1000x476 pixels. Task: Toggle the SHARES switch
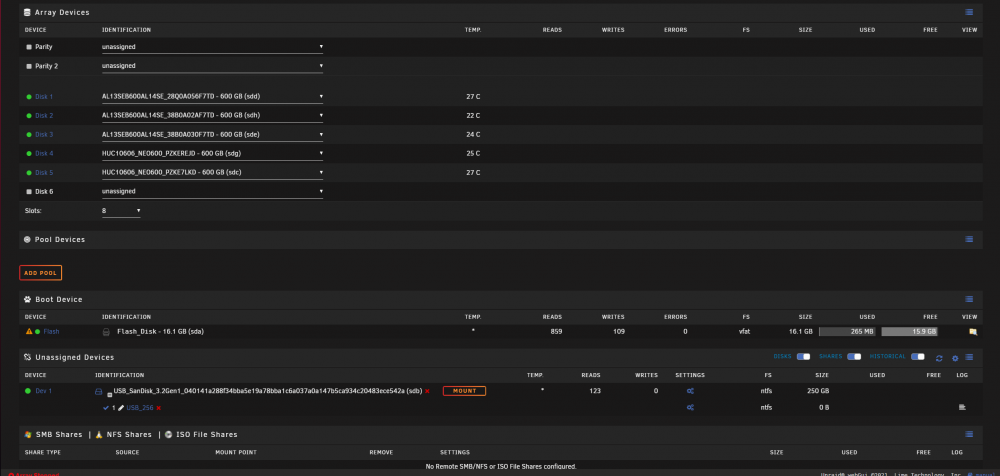click(854, 357)
